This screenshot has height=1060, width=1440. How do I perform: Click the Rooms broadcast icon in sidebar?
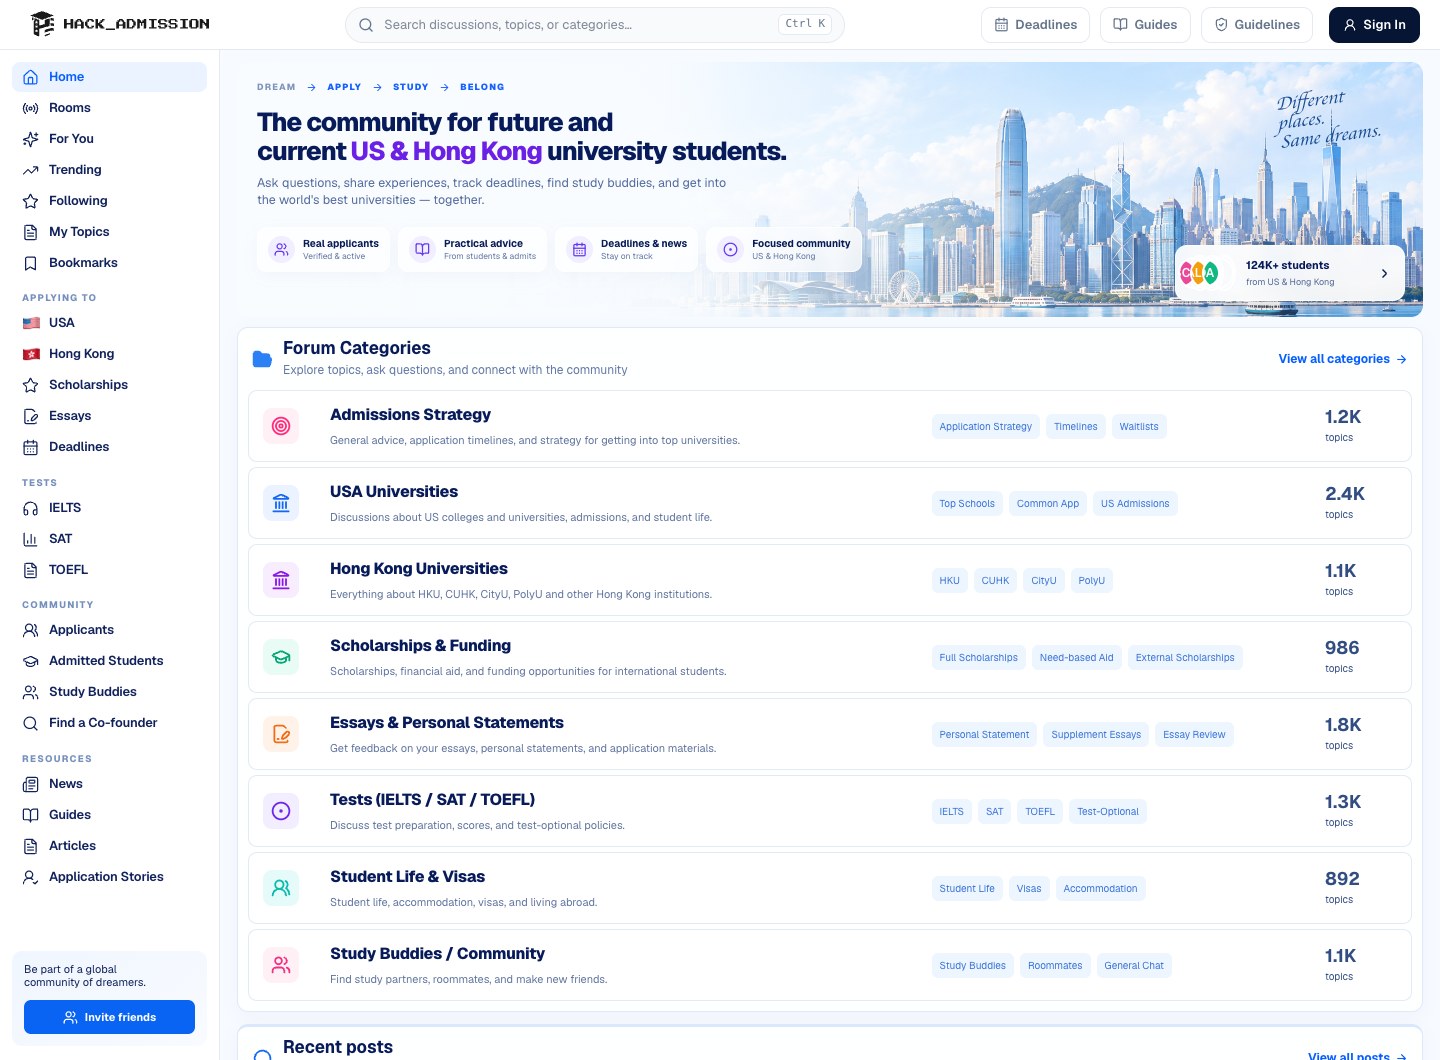click(x=31, y=108)
